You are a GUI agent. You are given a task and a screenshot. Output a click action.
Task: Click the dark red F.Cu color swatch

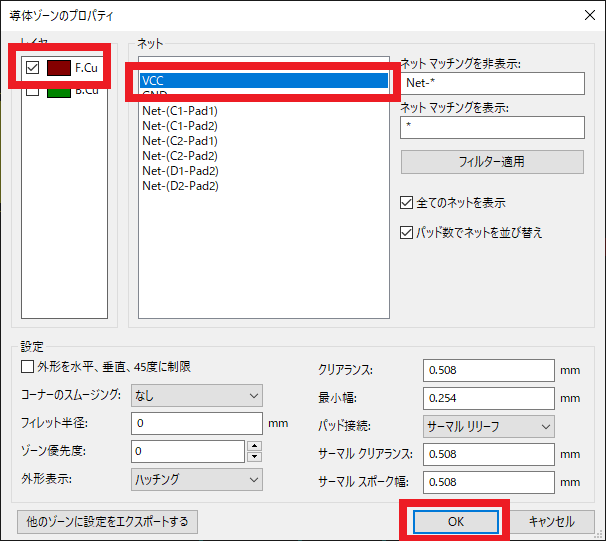(x=58, y=68)
